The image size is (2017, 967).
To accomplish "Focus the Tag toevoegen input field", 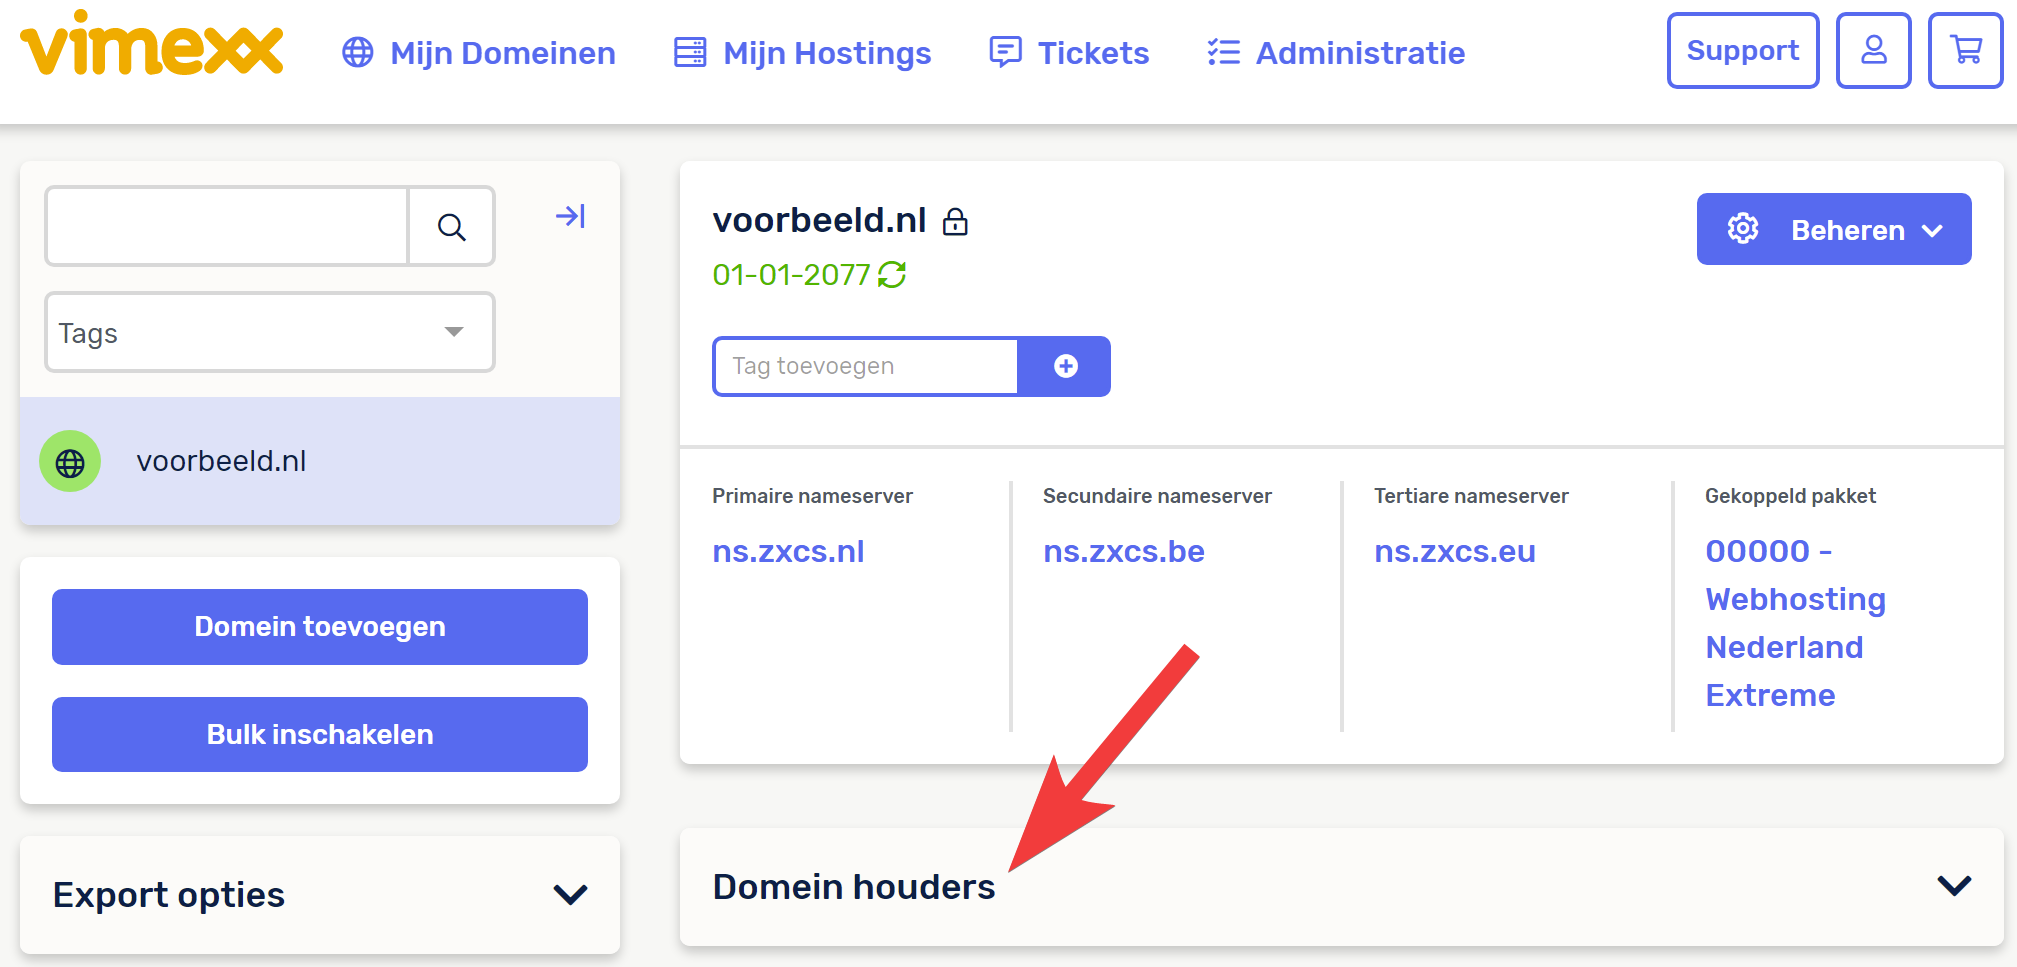I will click(866, 366).
